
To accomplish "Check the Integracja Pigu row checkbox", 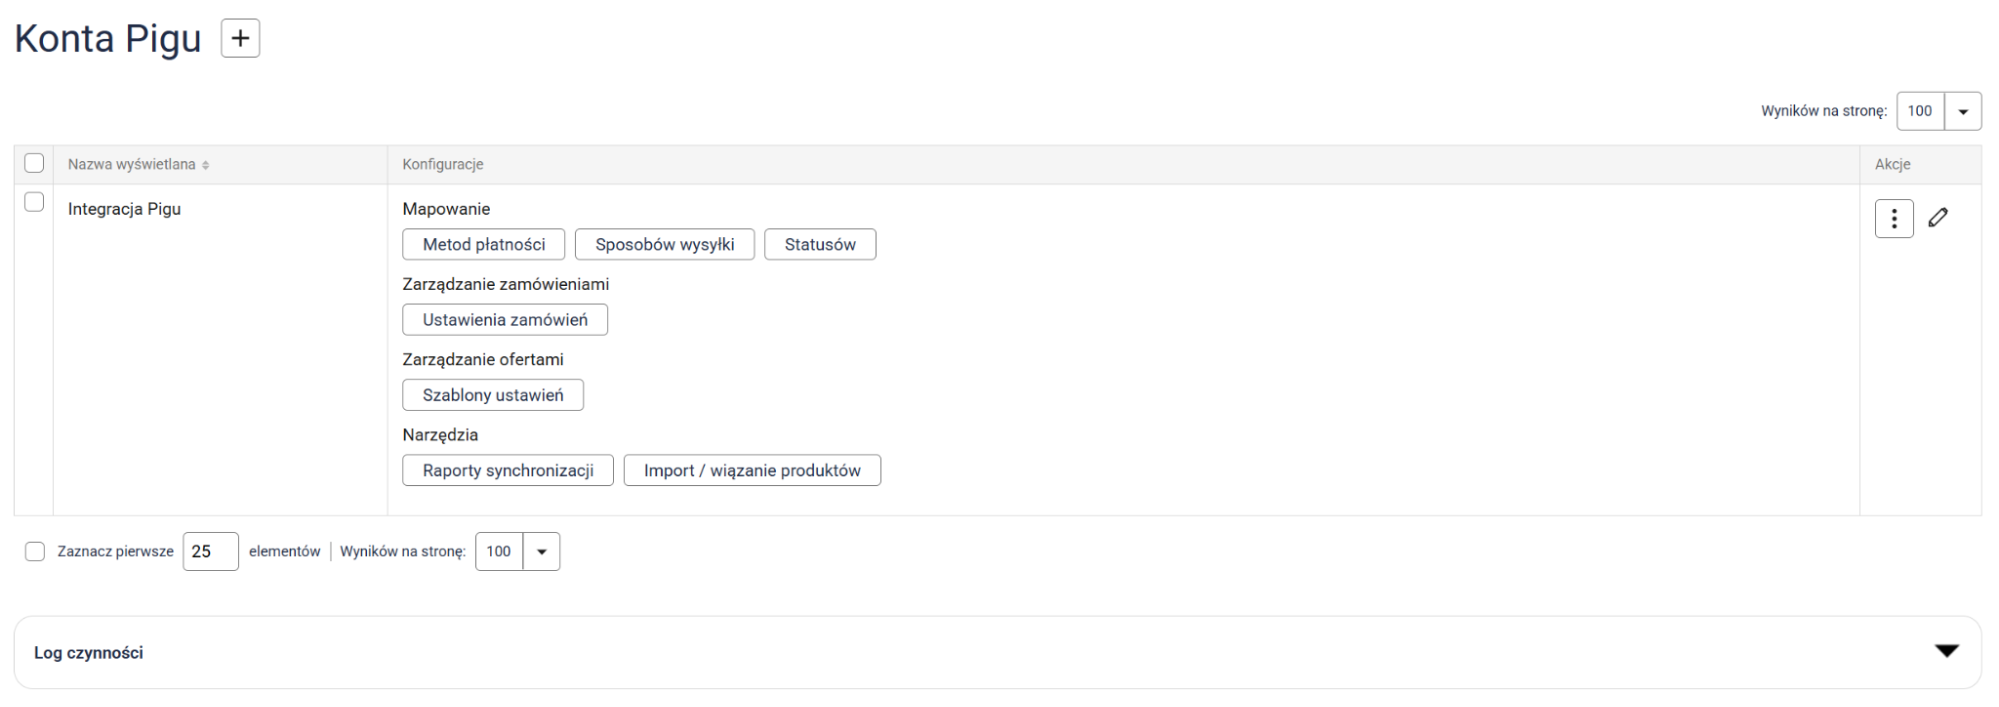I will (34, 202).
